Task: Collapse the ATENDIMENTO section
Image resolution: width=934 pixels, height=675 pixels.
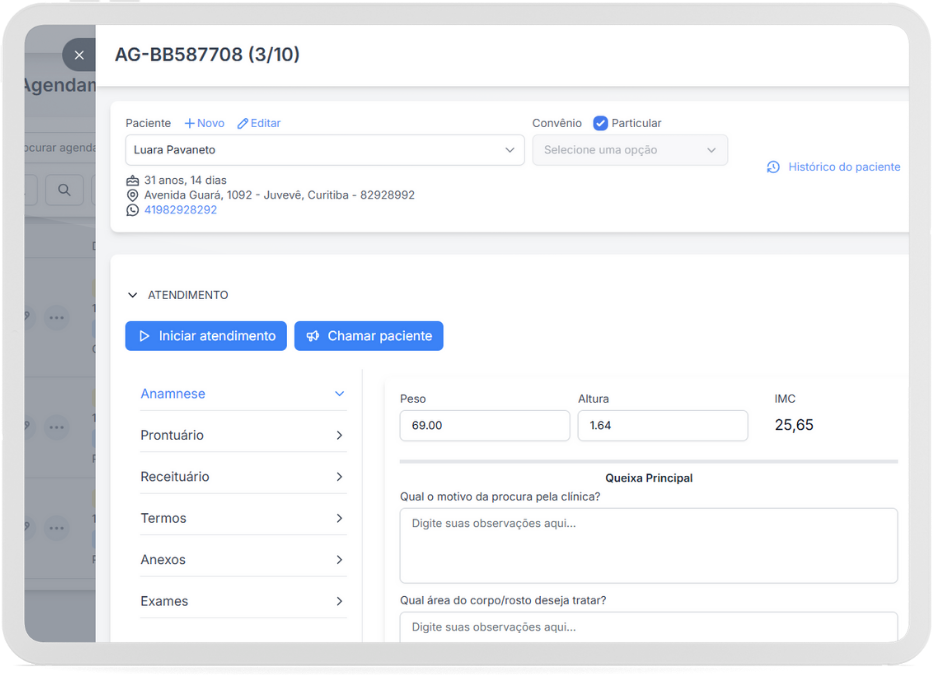Action: [x=133, y=295]
